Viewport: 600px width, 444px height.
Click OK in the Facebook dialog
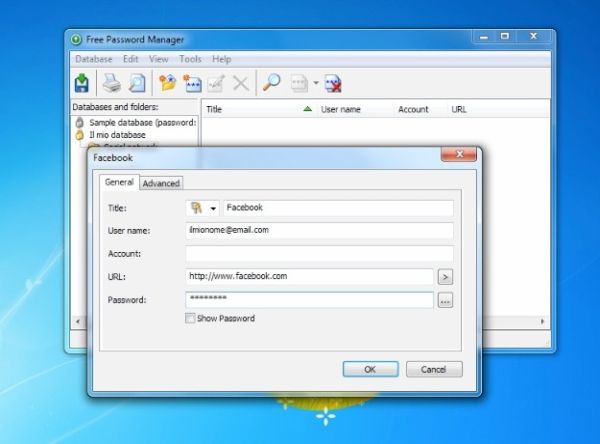[370, 369]
